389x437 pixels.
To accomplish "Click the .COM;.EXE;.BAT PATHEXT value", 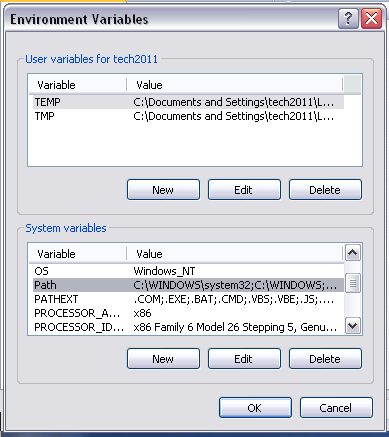I will pyautogui.click(x=233, y=299).
